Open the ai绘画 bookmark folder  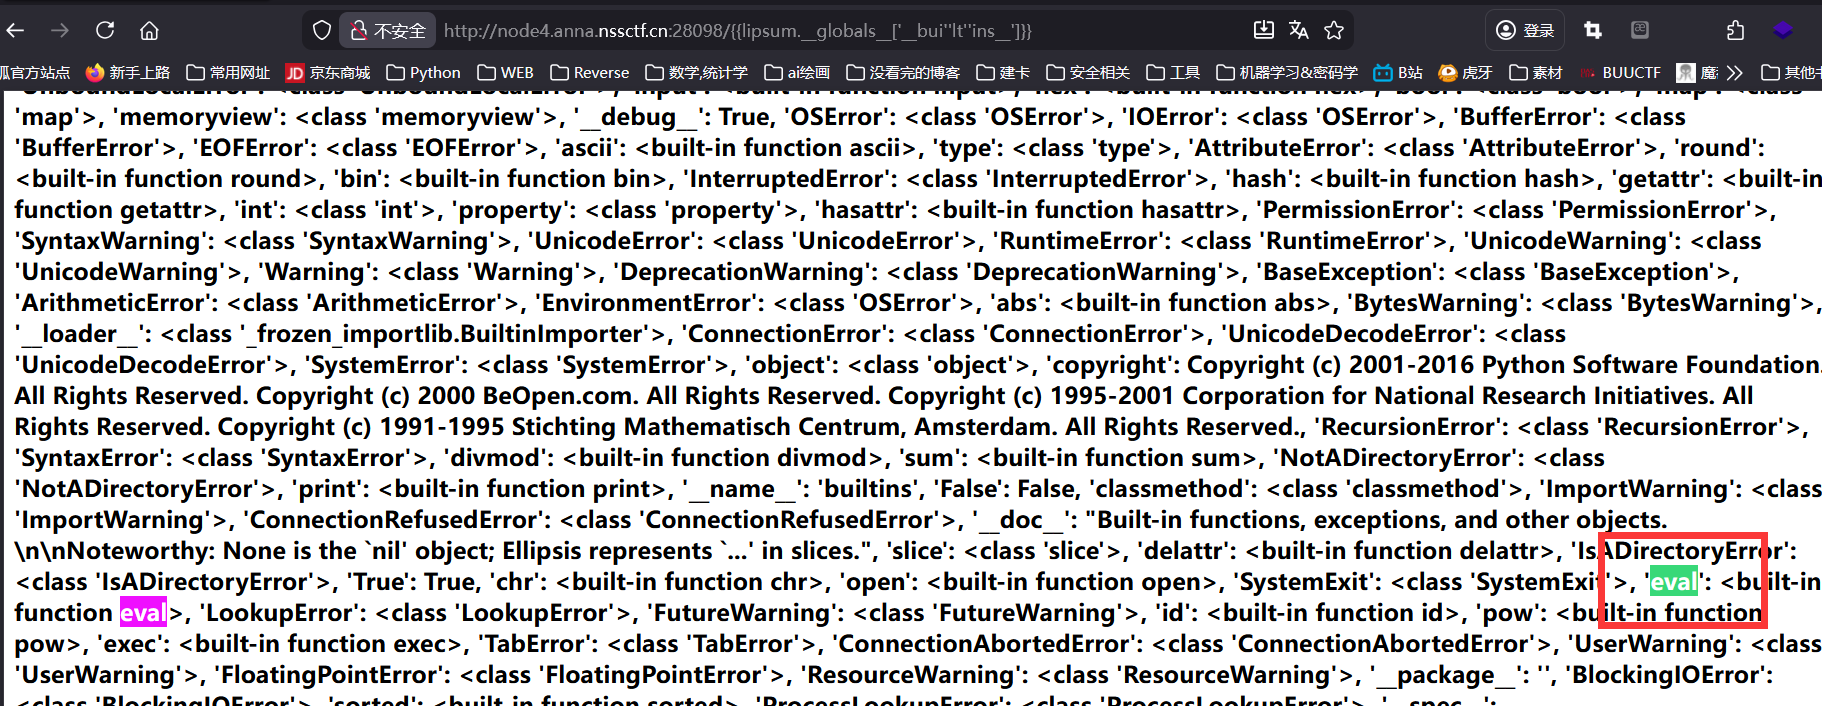pos(797,73)
